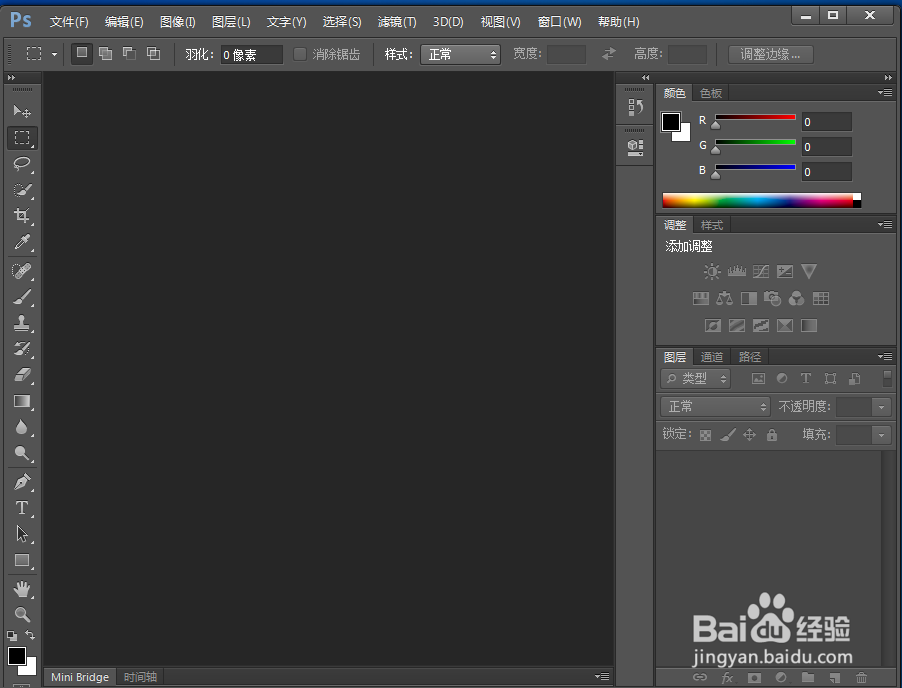
Task: Toggle Add to selection mode in options bar
Action: (105, 54)
